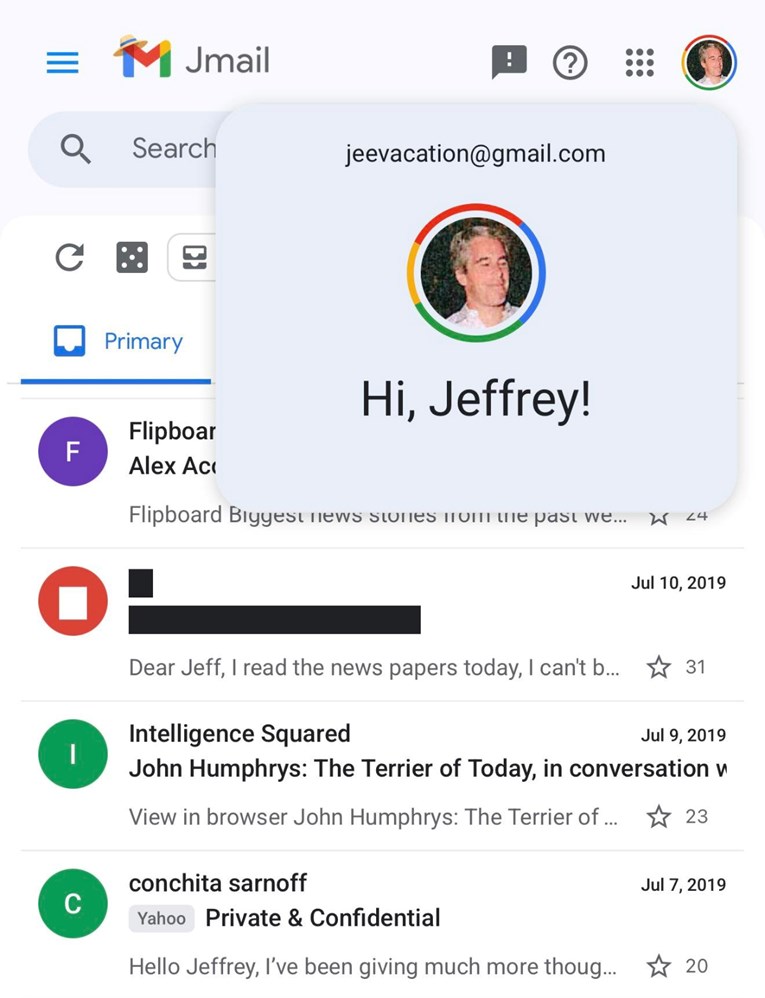
Task: Click the Yahoo label tag
Action: tap(161, 918)
